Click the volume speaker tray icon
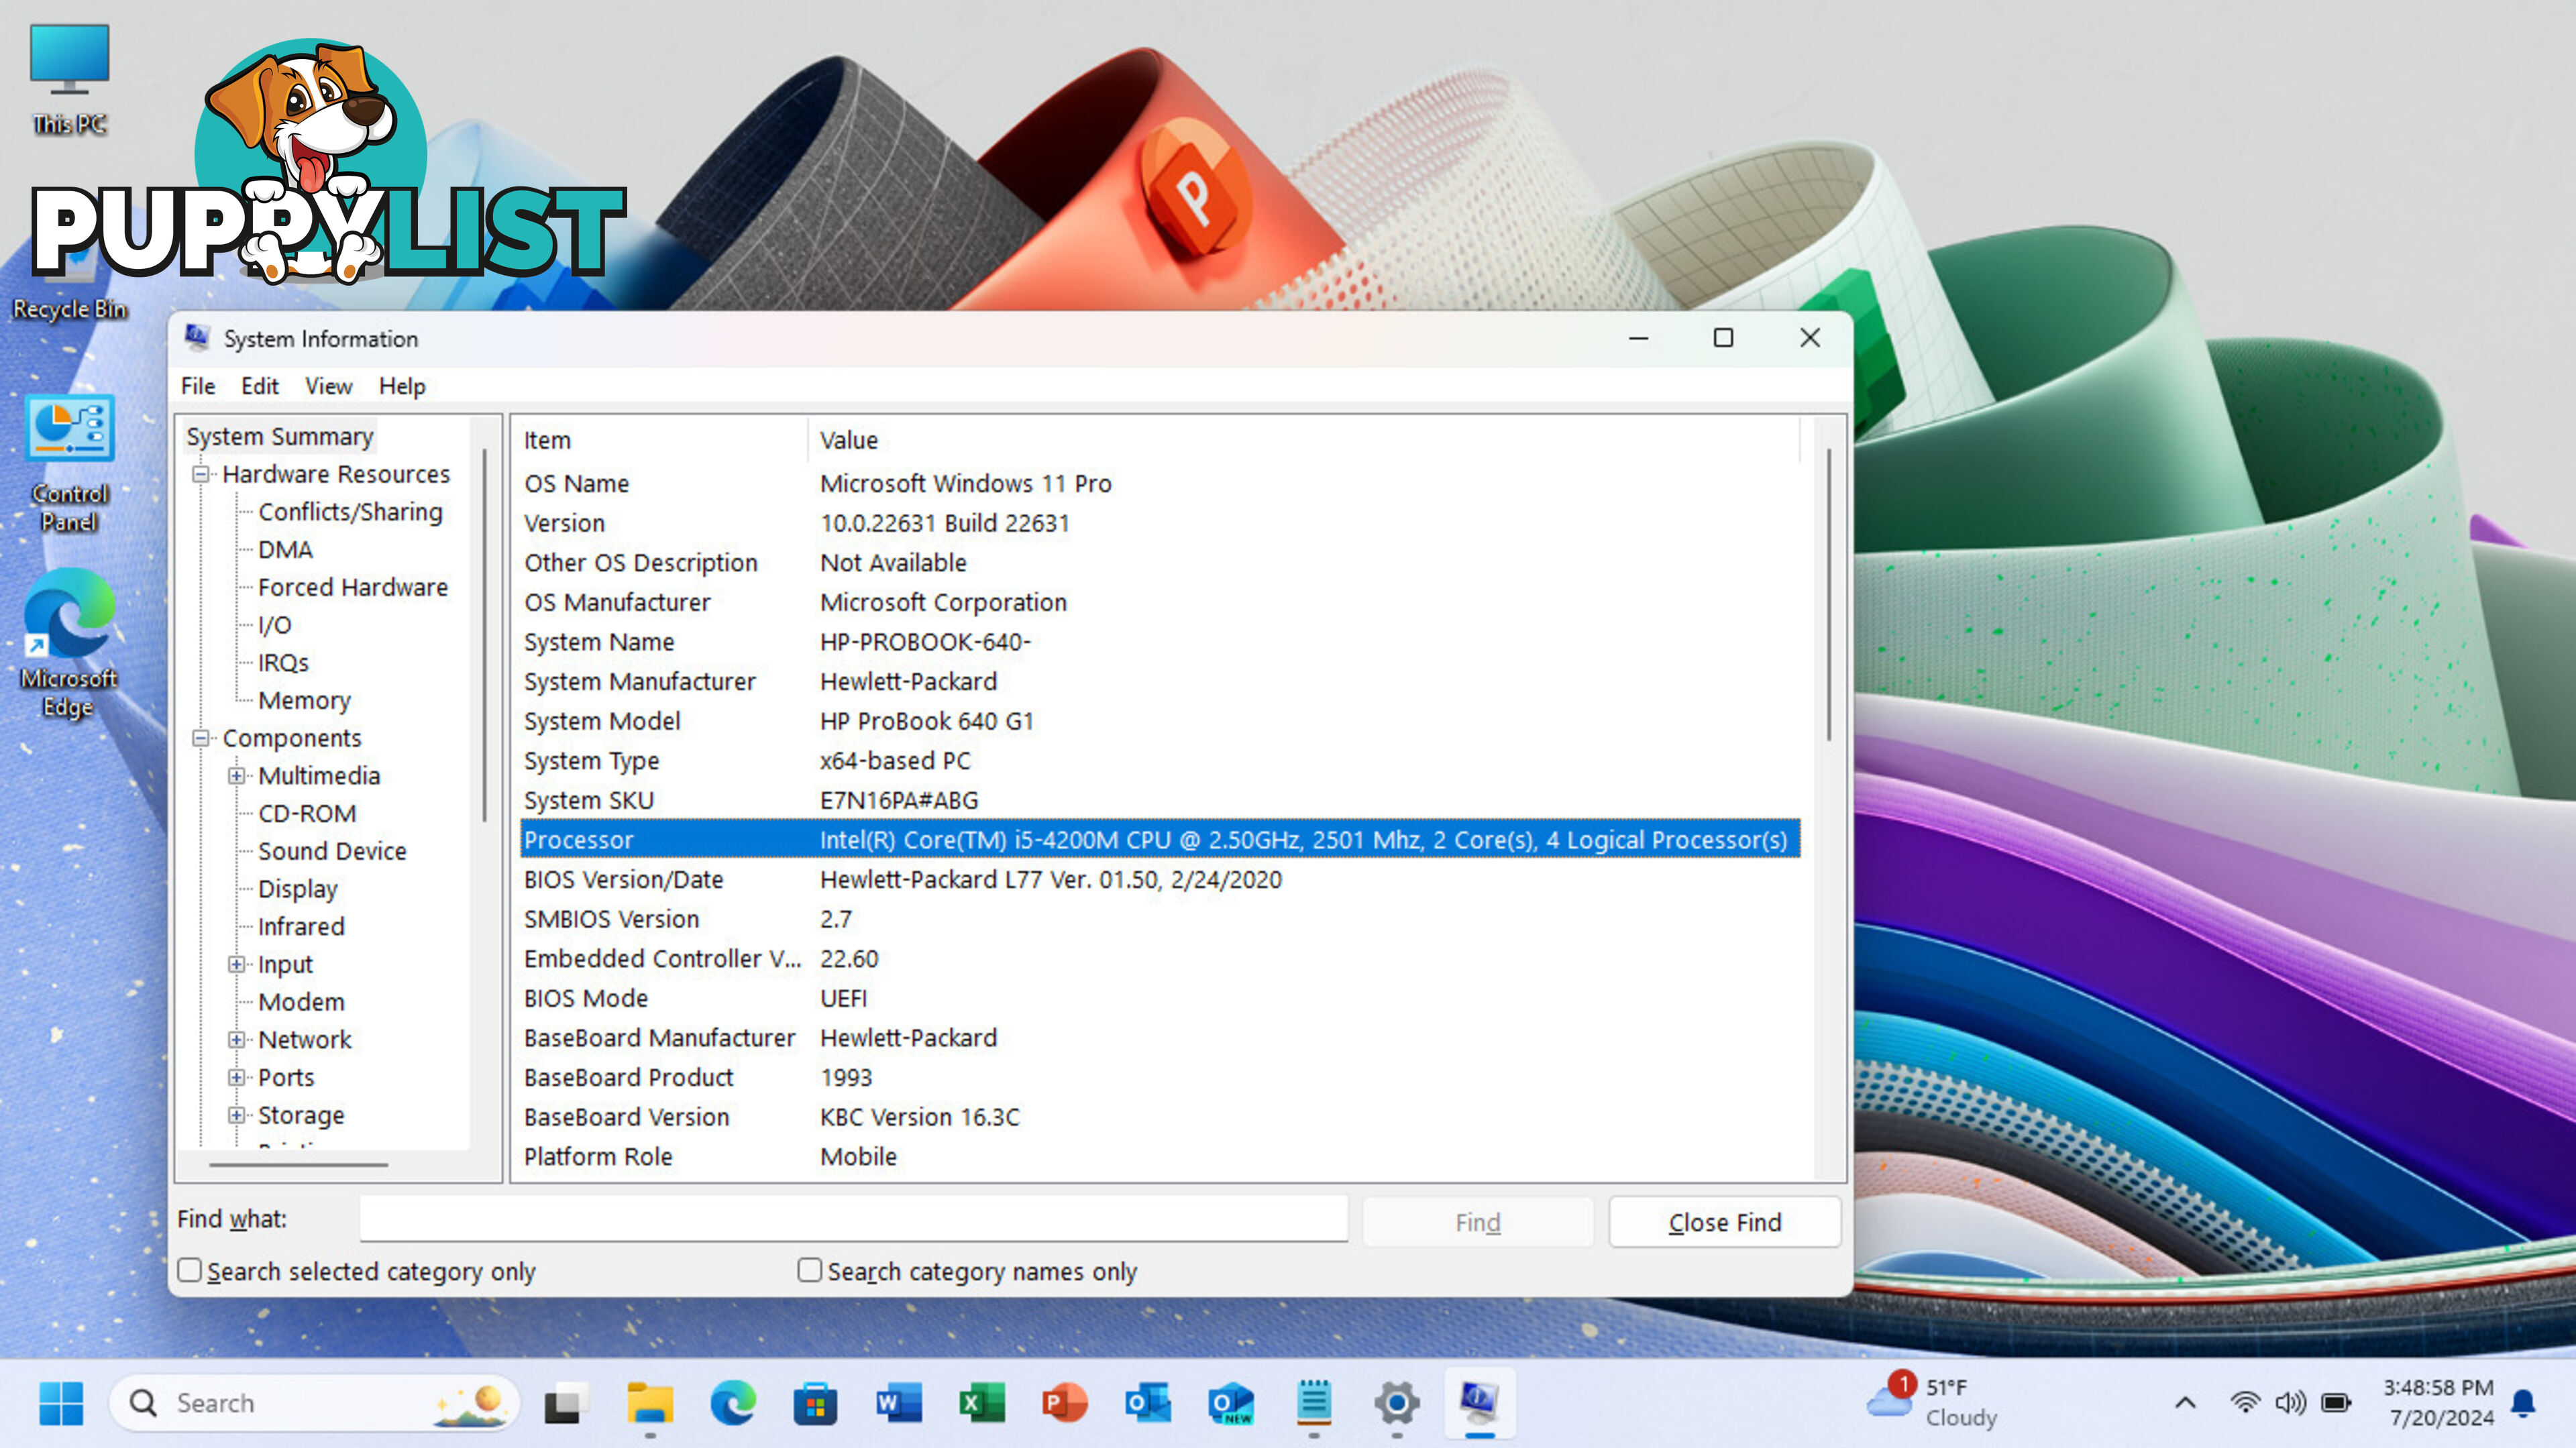Image resolution: width=2576 pixels, height=1448 pixels. [2290, 1403]
